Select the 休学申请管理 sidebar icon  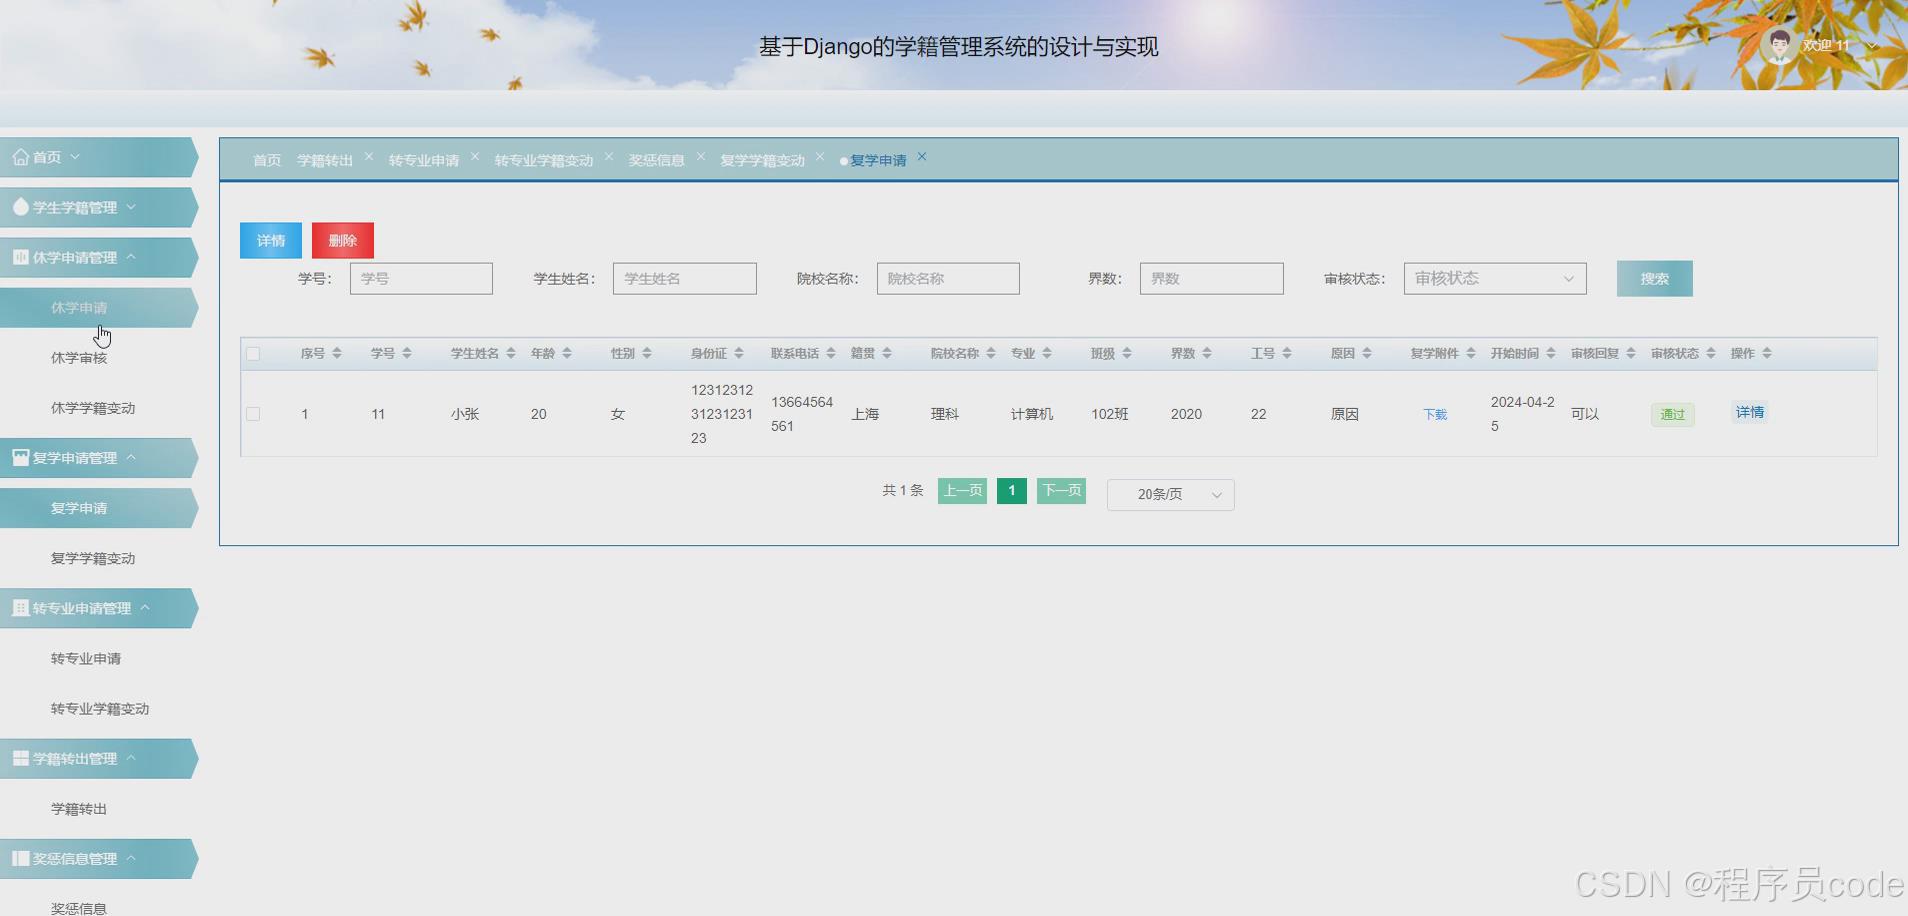20,257
